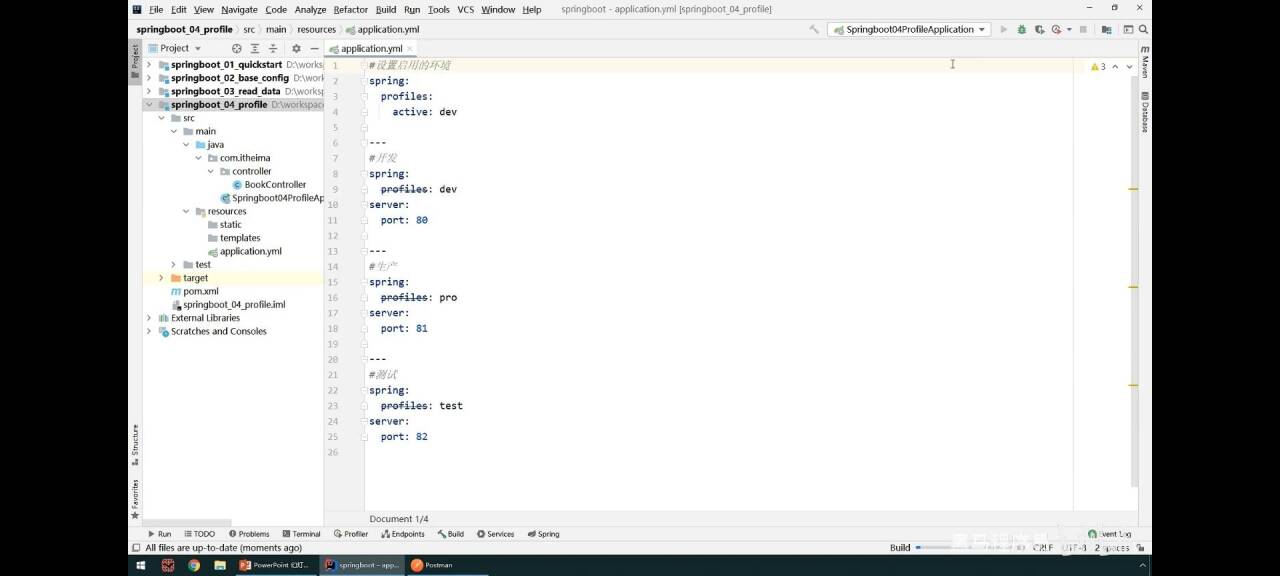This screenshot has width=1280, height=576.
Task: Close the application.yml editor tab
Action: [x=410, y=48]
